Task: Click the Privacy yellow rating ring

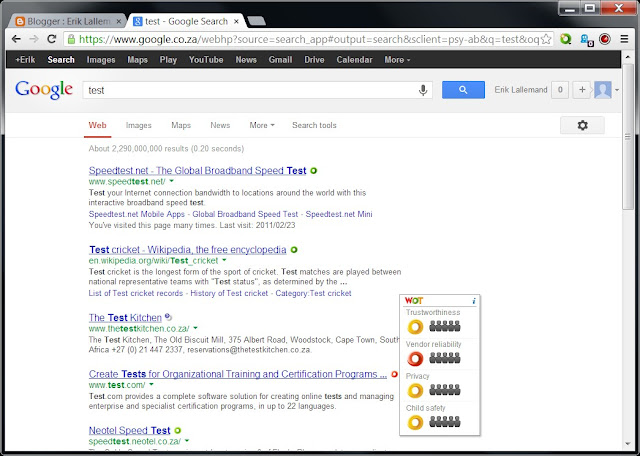Action: (415, 391)
